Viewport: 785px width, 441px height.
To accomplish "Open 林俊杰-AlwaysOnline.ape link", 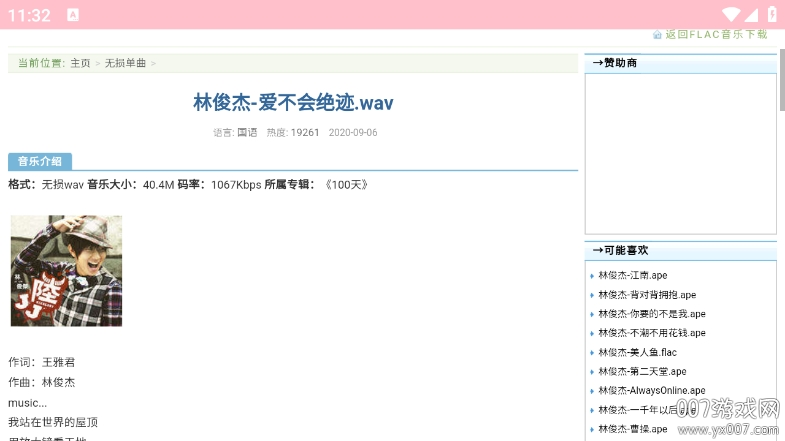I will (x=652, y=390).
